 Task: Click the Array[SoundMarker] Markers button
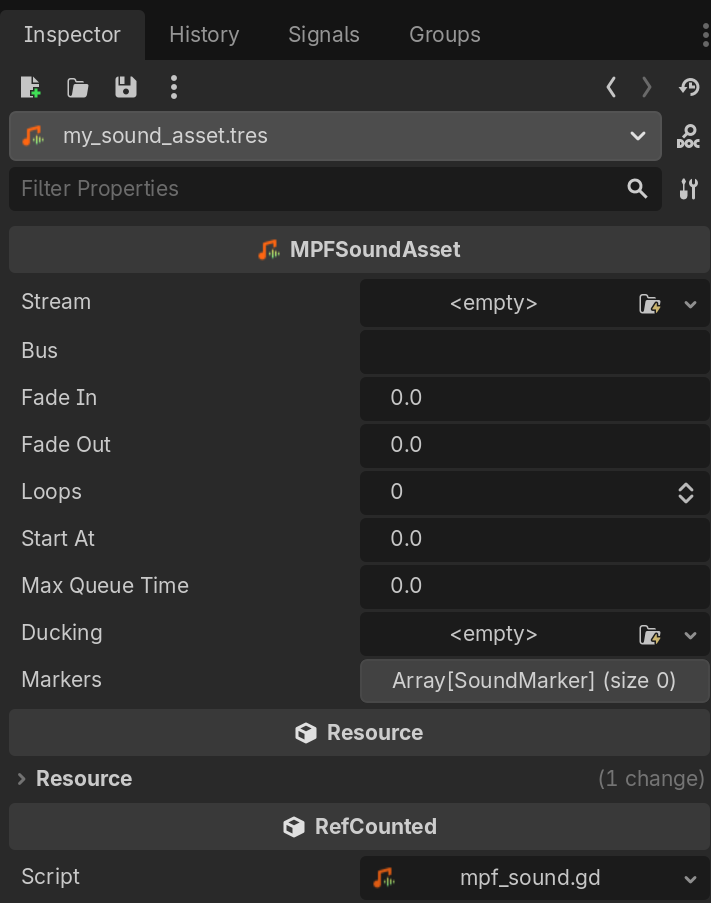534,681
